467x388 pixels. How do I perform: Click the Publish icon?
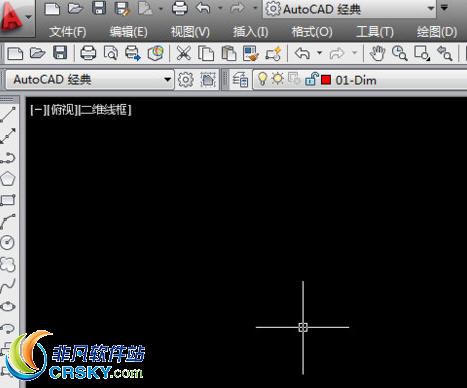tap(133, 53)
